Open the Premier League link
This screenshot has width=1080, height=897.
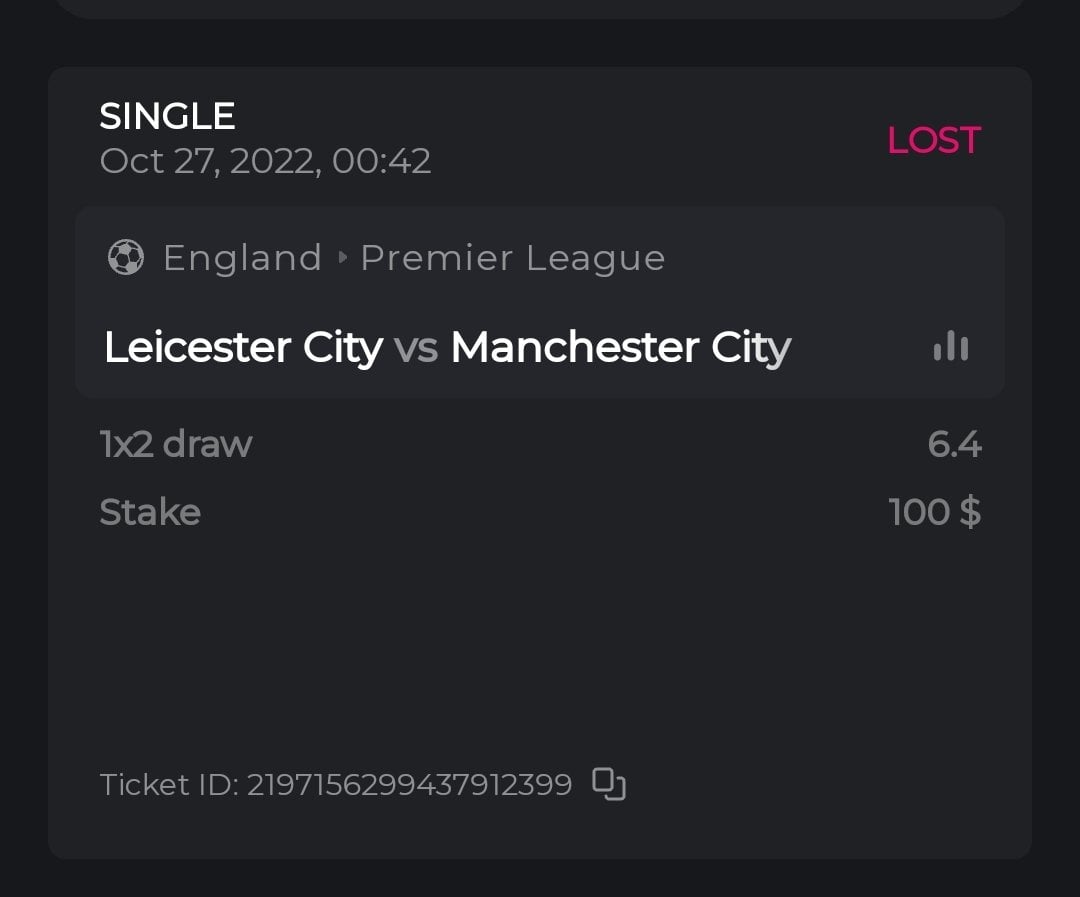(x=512, y=258)
